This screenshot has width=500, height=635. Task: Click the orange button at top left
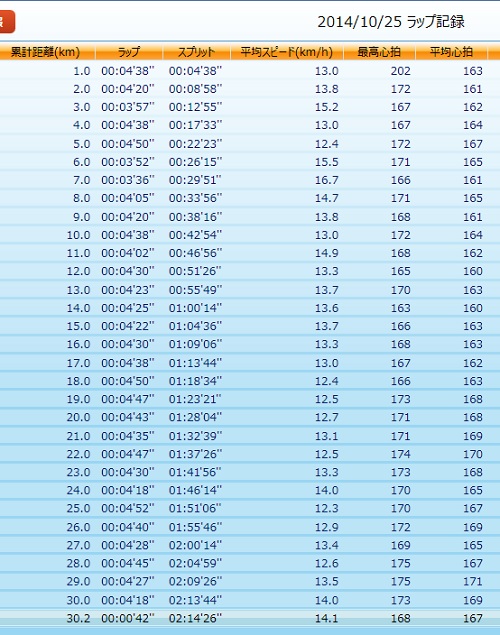pyautogui.click(x=6, y=22)
